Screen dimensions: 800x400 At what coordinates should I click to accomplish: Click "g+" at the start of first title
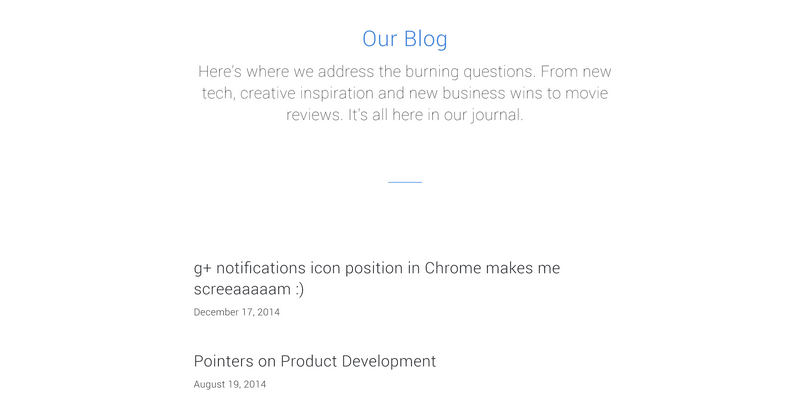[x=203, y=269]
